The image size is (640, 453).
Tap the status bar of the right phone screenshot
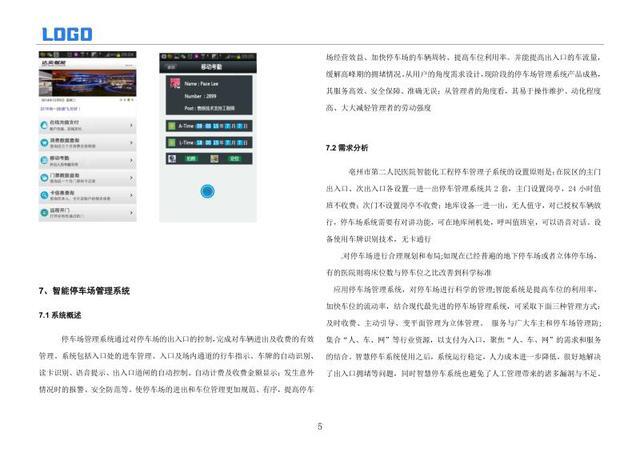click(208, 56)
